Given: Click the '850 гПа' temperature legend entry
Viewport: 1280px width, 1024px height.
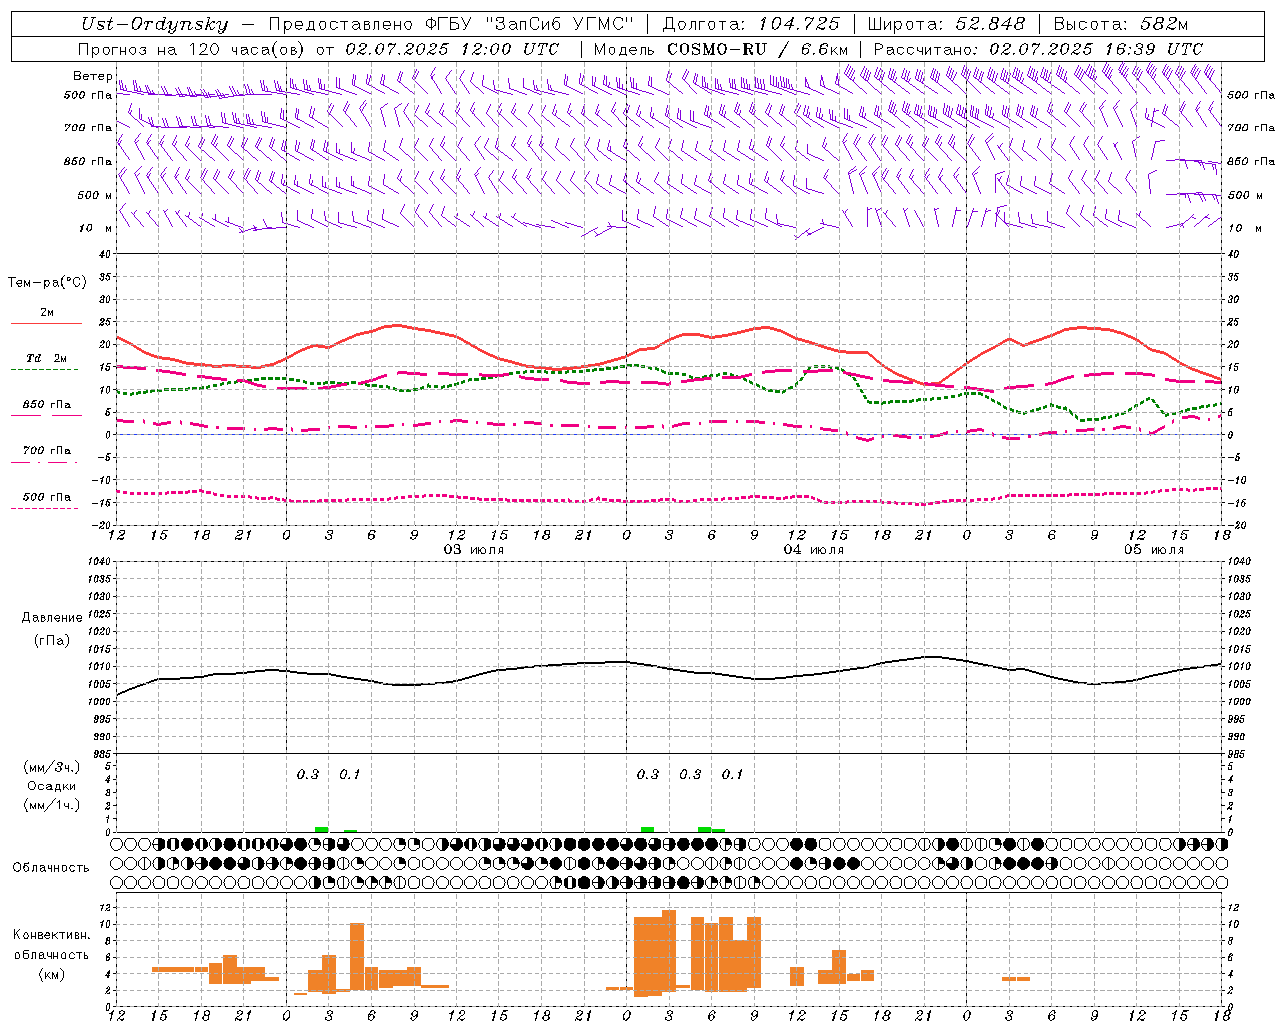Looking at the screenshot, I should pyautogui.click(x=47, y=404).
